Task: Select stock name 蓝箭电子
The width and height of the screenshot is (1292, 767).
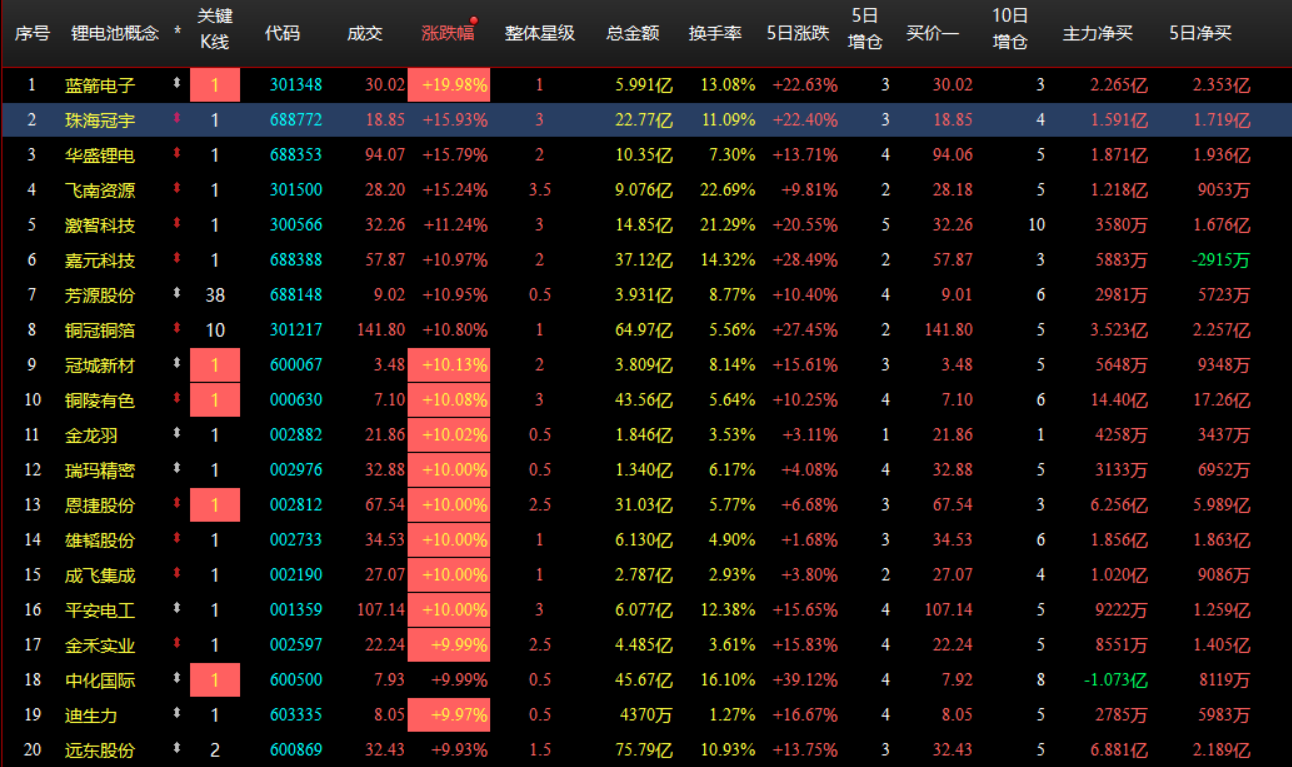Action: (100, 85)
